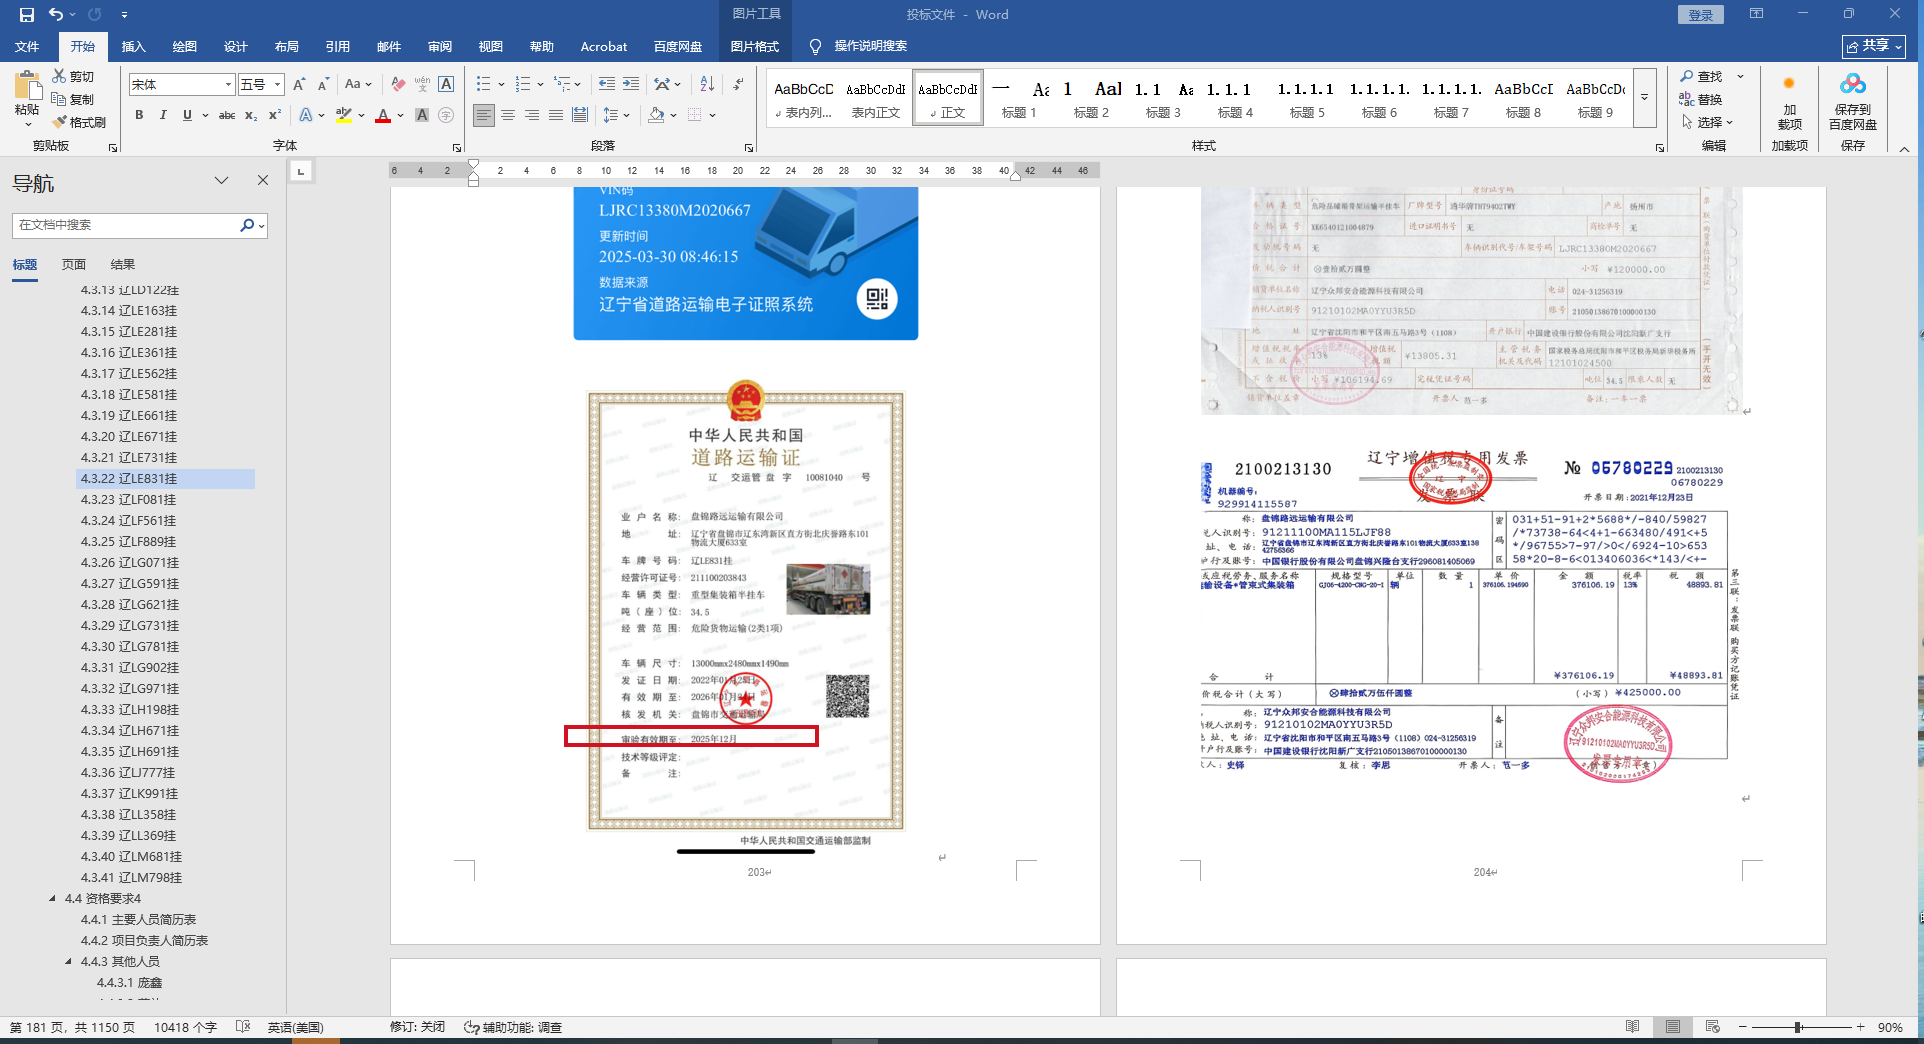Open the 插入 (Insert) ribbon tab
1924x1044 pixels.
point(133,46)
